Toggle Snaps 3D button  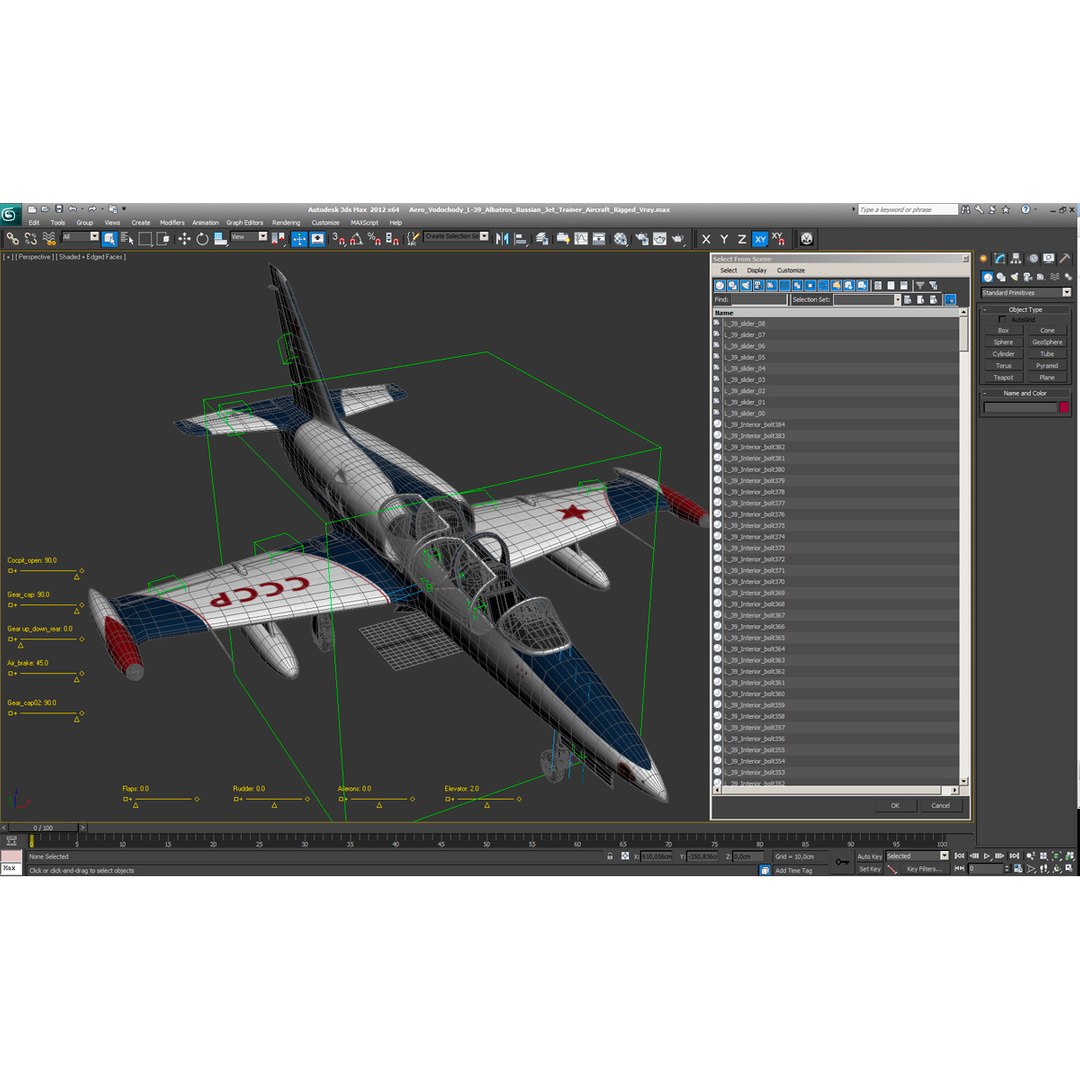pyautogui.click(x=338, y=239)
